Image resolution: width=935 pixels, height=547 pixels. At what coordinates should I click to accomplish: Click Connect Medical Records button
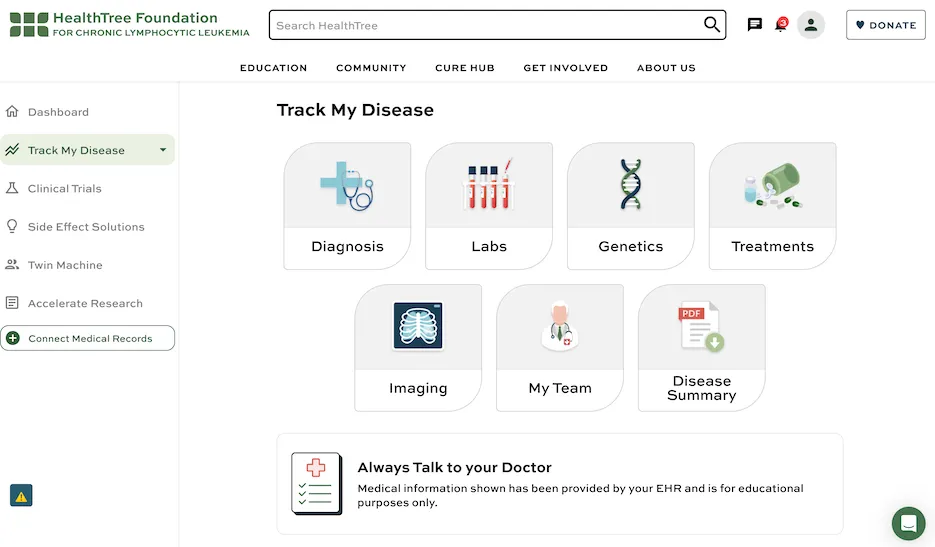click(88, 339)
